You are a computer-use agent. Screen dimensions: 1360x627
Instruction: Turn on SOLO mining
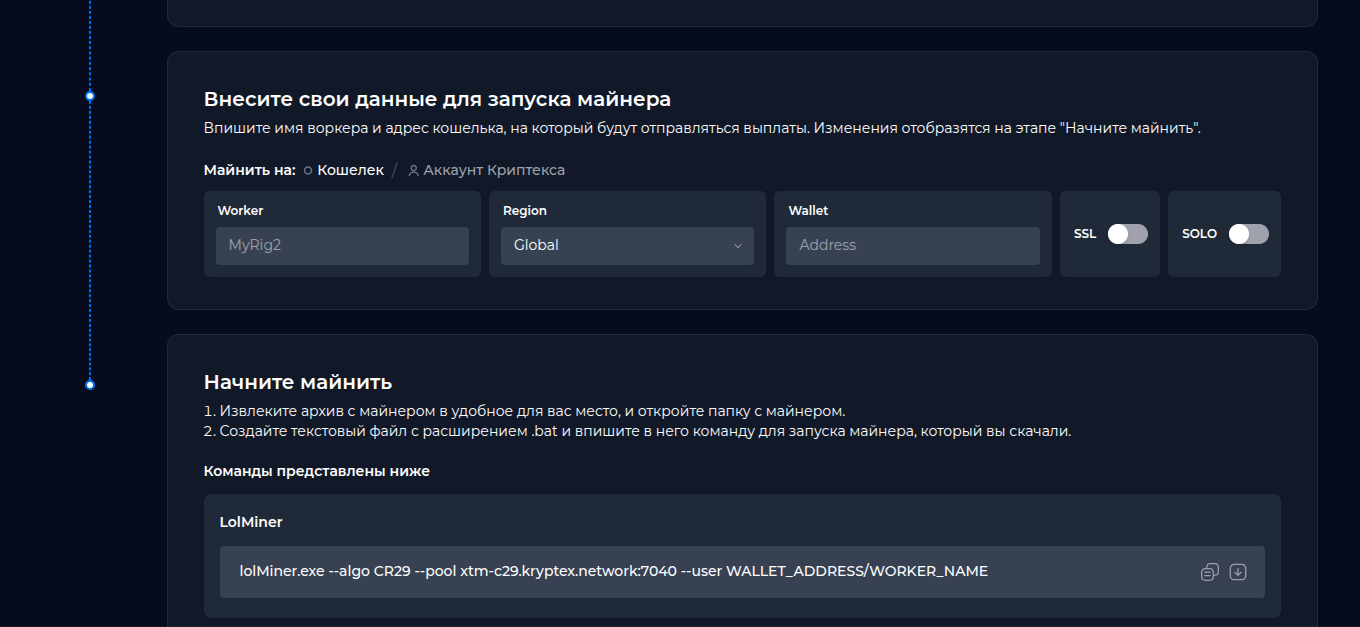(1247, 233)
